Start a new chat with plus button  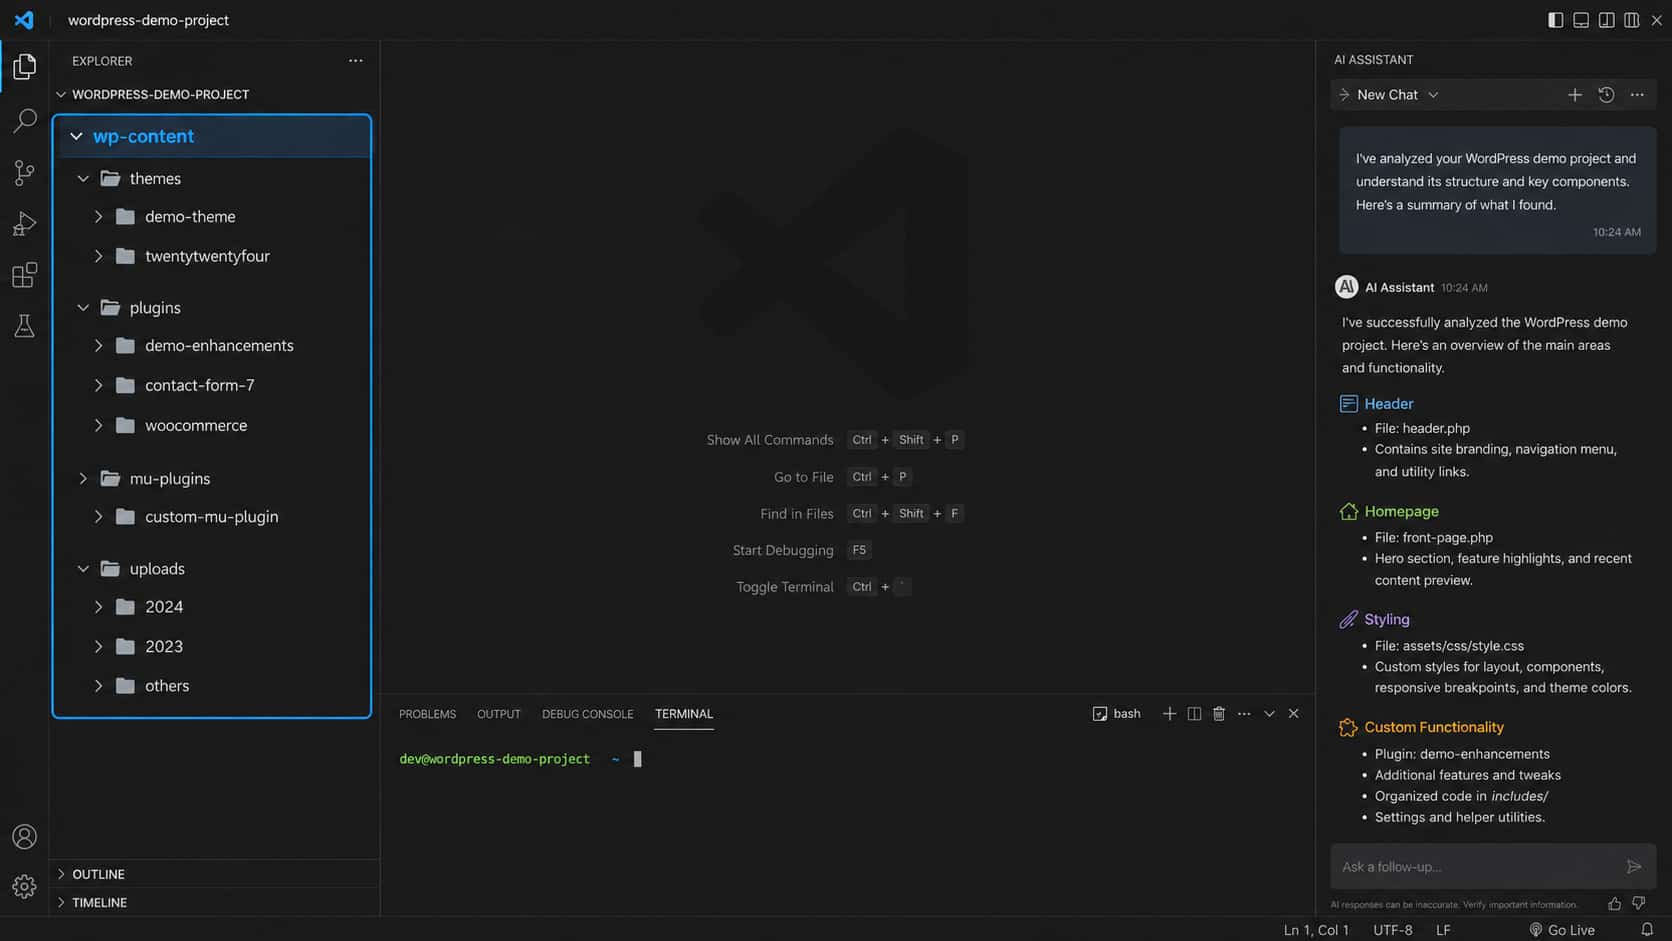pyautogui.click(x=1574, y=94)
